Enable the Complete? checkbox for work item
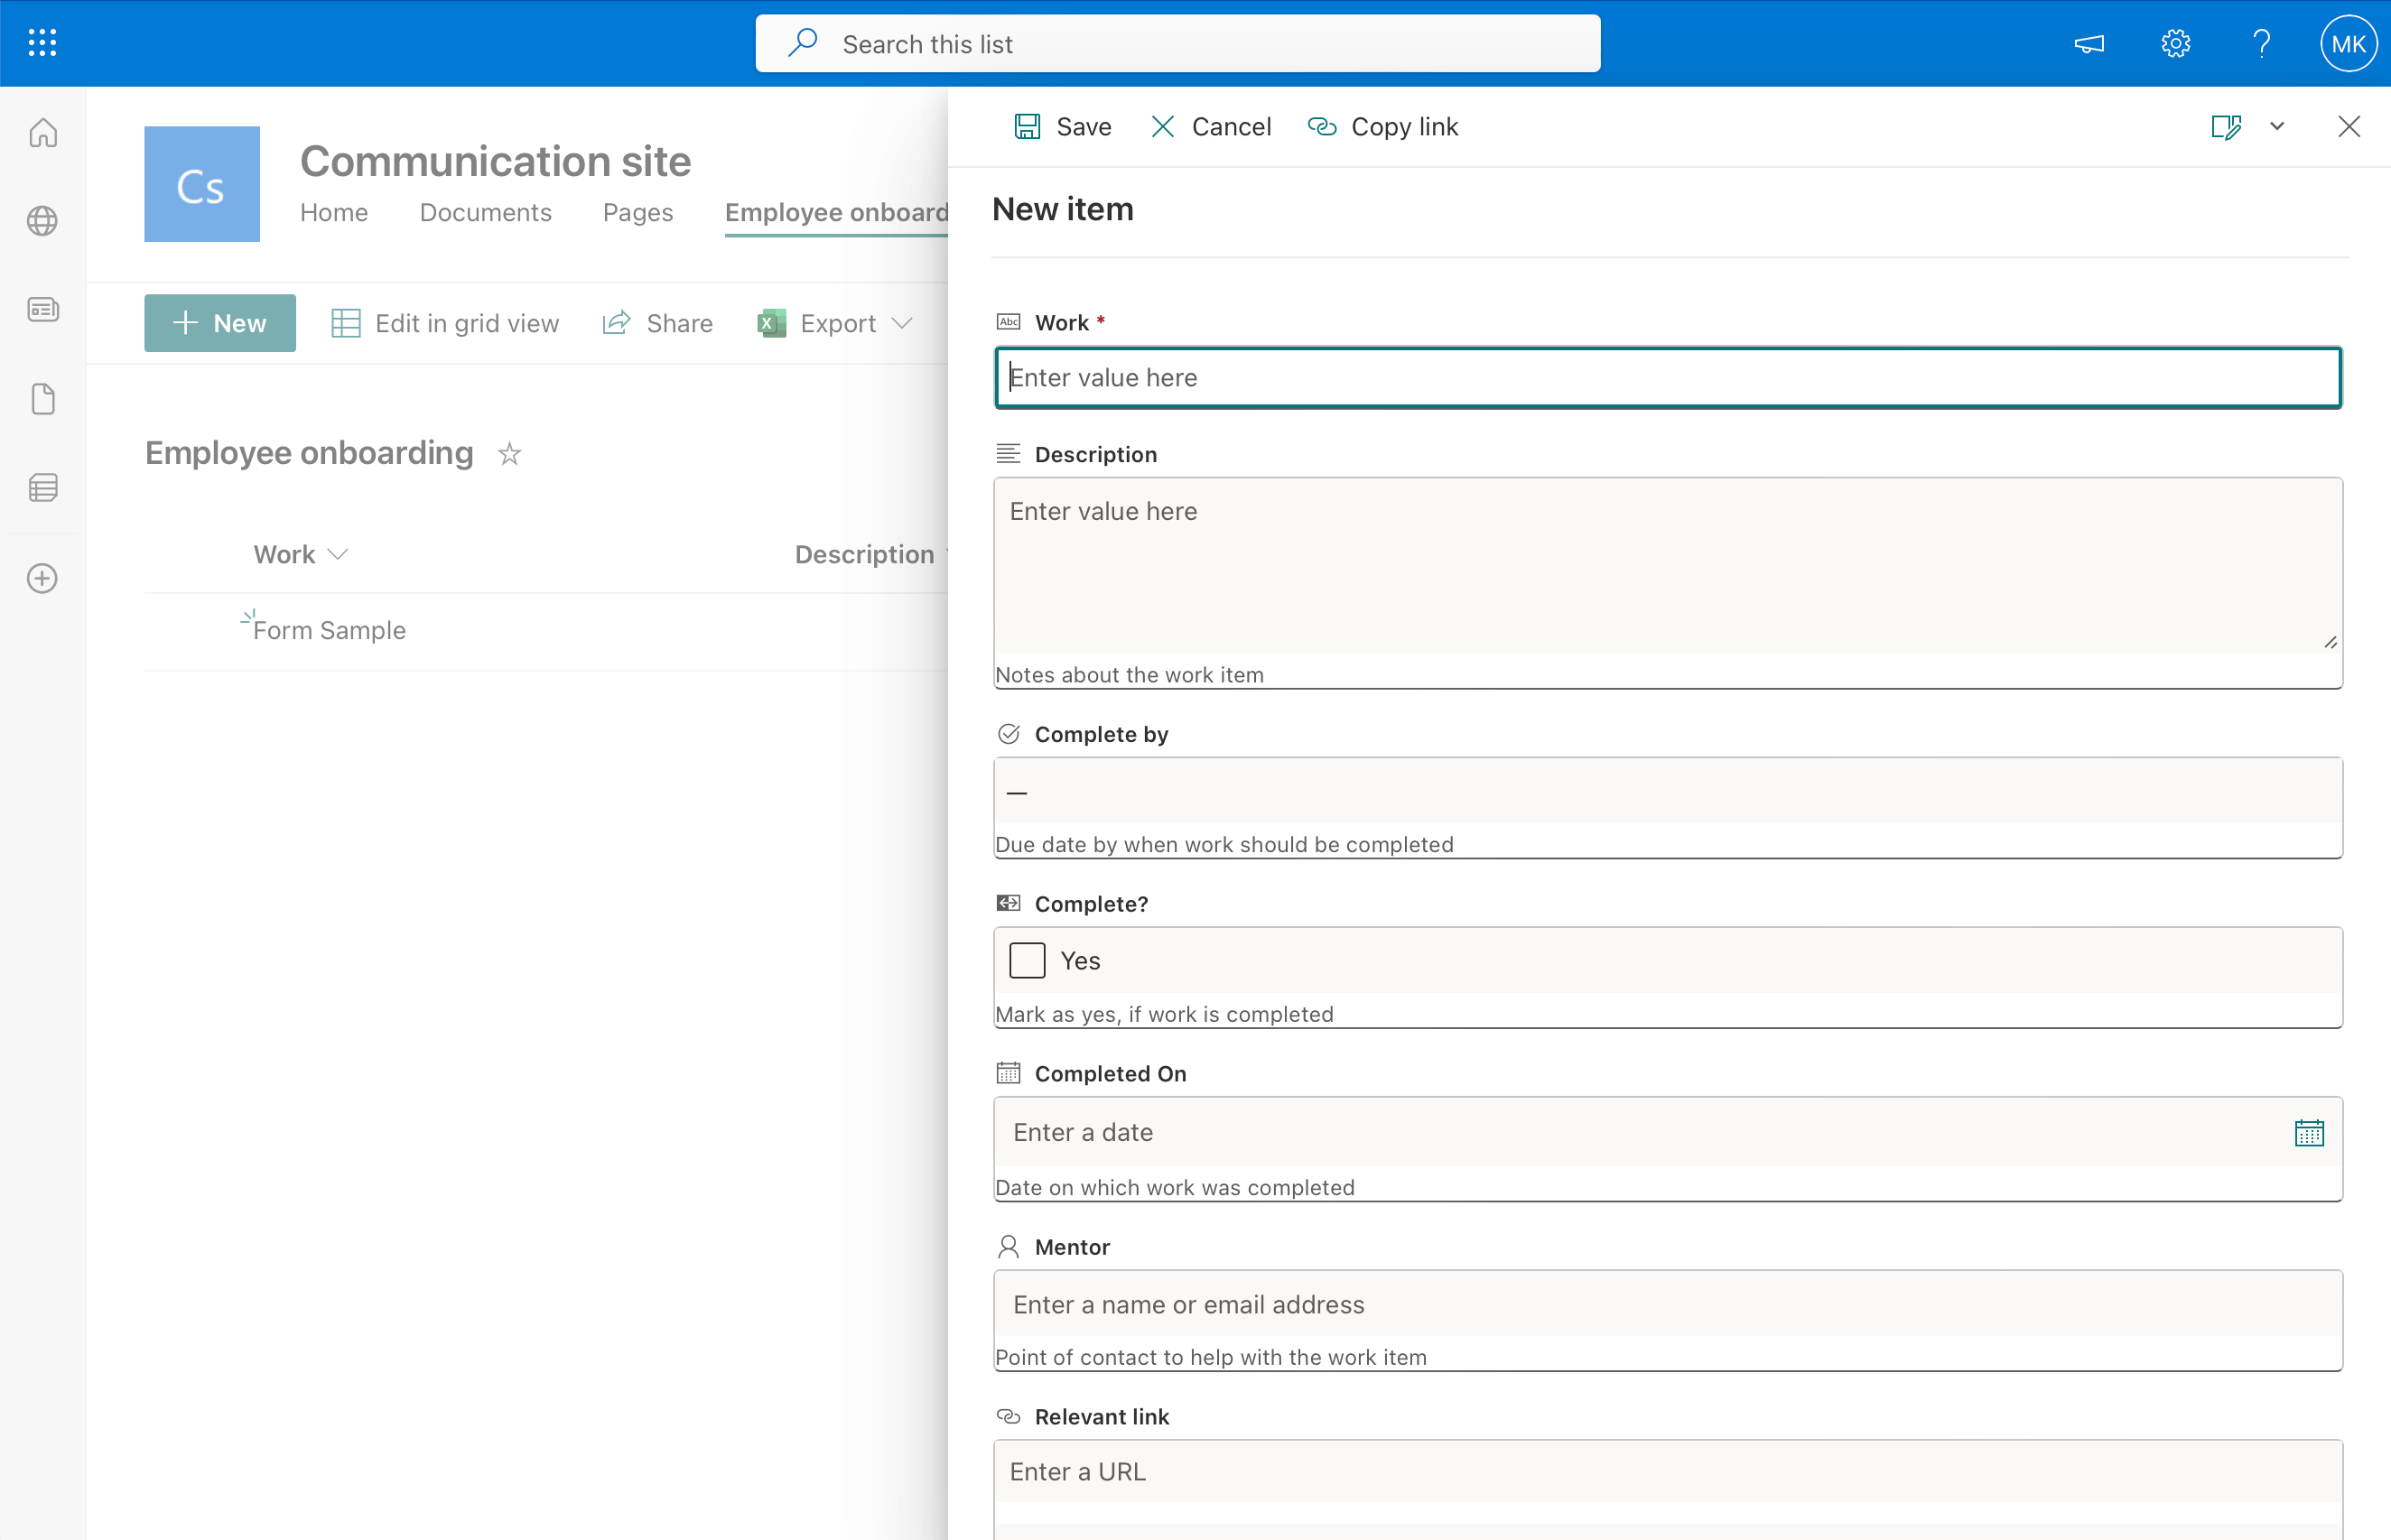2391x1540 pixels. coord(1027,961)
